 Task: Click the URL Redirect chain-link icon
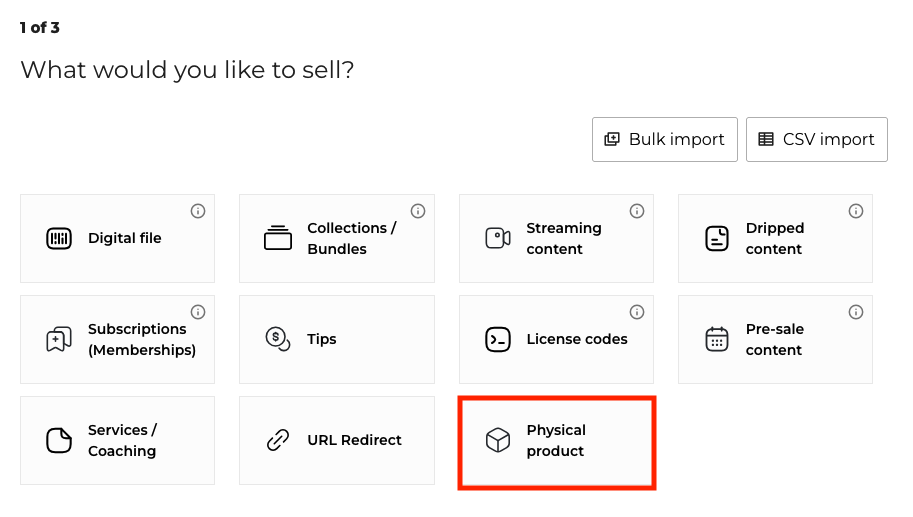278,440
